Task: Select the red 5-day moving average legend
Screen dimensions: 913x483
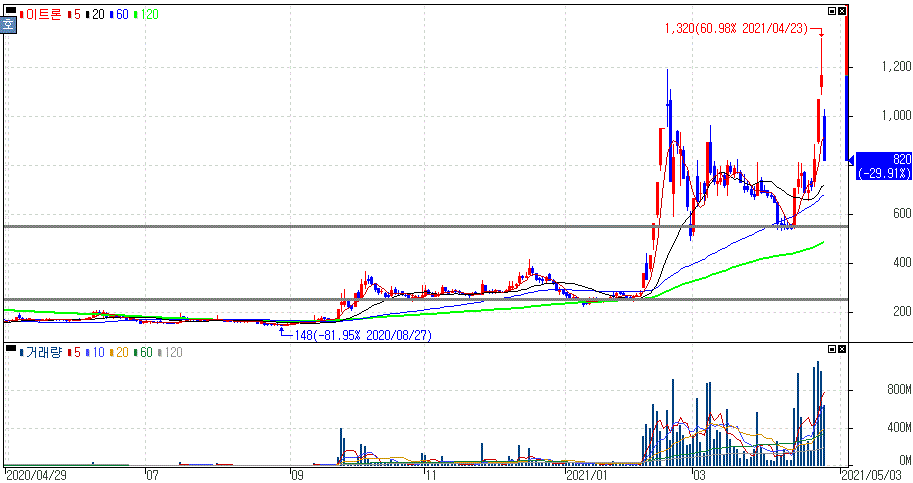Action: [x=74, y=15]
